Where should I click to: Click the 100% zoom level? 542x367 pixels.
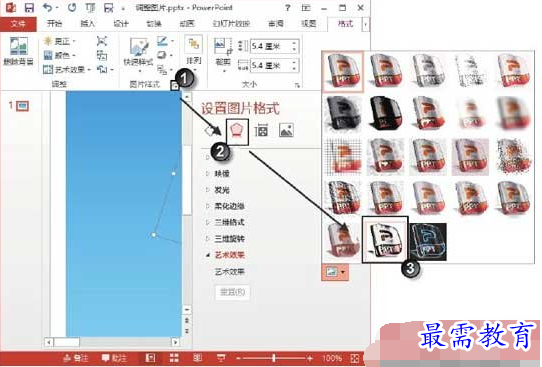(332, 358)
